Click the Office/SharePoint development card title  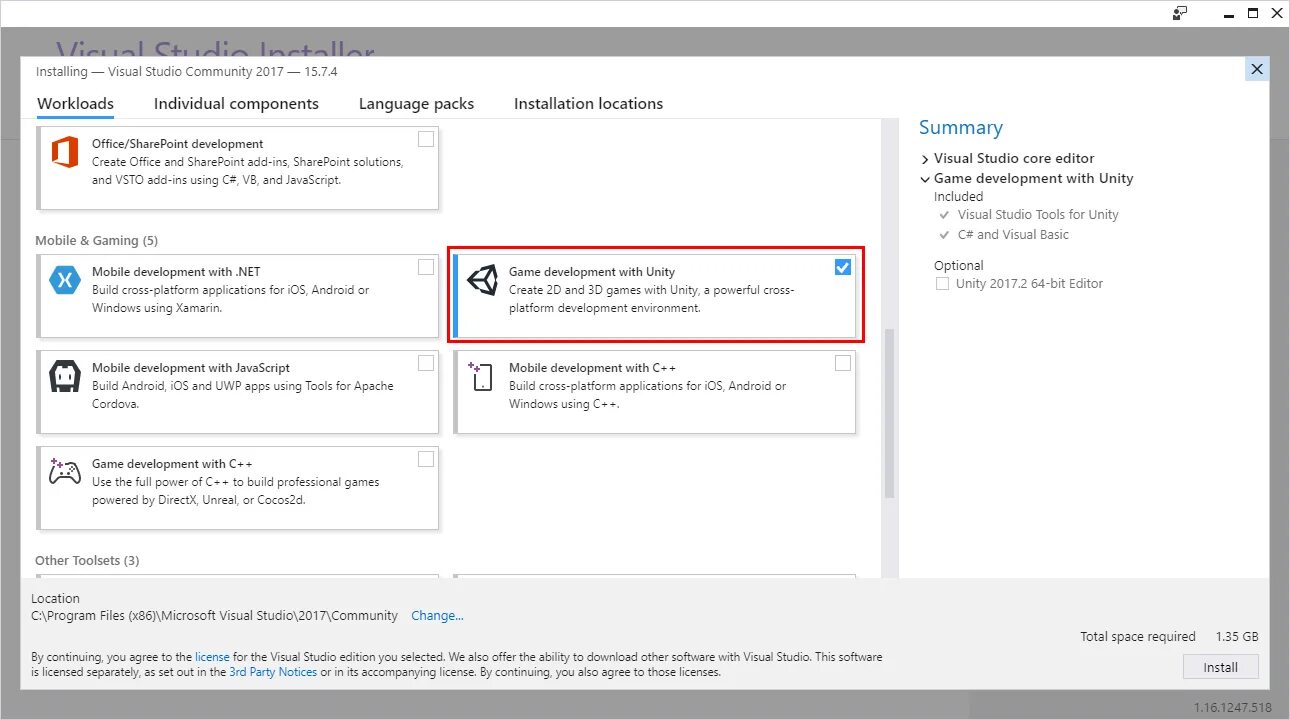178,144
